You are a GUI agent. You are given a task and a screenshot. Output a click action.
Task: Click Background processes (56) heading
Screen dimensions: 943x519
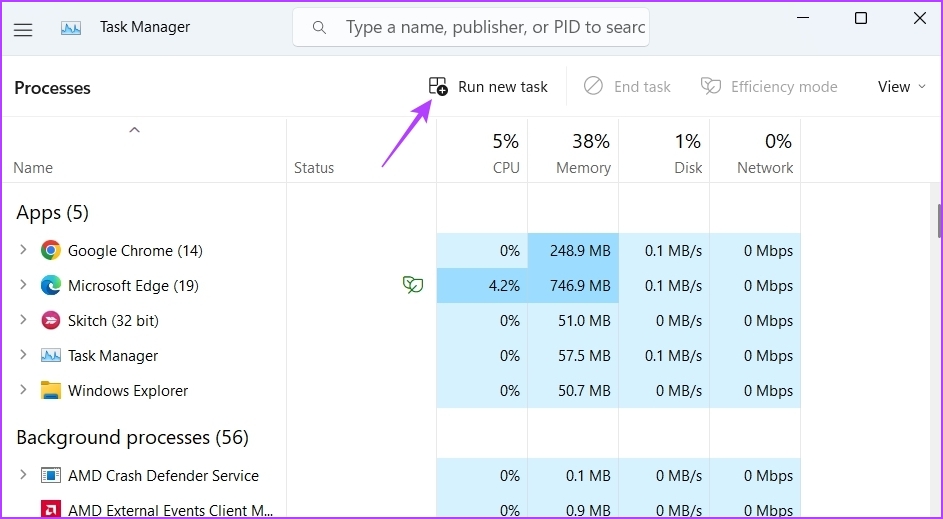coord(132,438)
